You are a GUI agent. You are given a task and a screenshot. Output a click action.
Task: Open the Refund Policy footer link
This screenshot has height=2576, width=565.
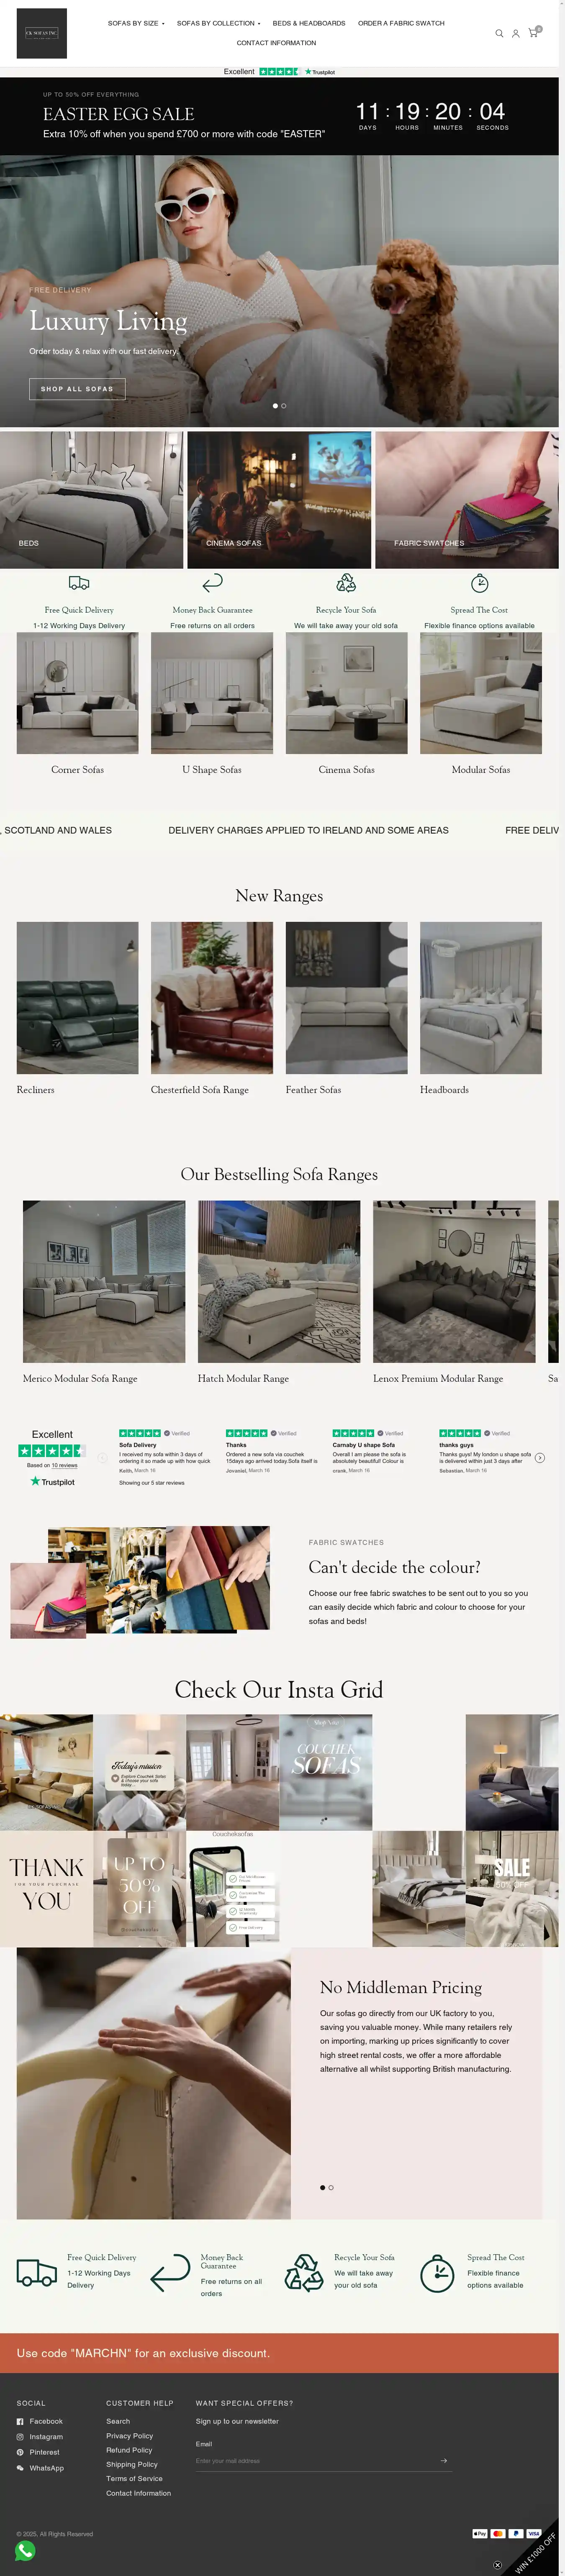click(129, 2449)
